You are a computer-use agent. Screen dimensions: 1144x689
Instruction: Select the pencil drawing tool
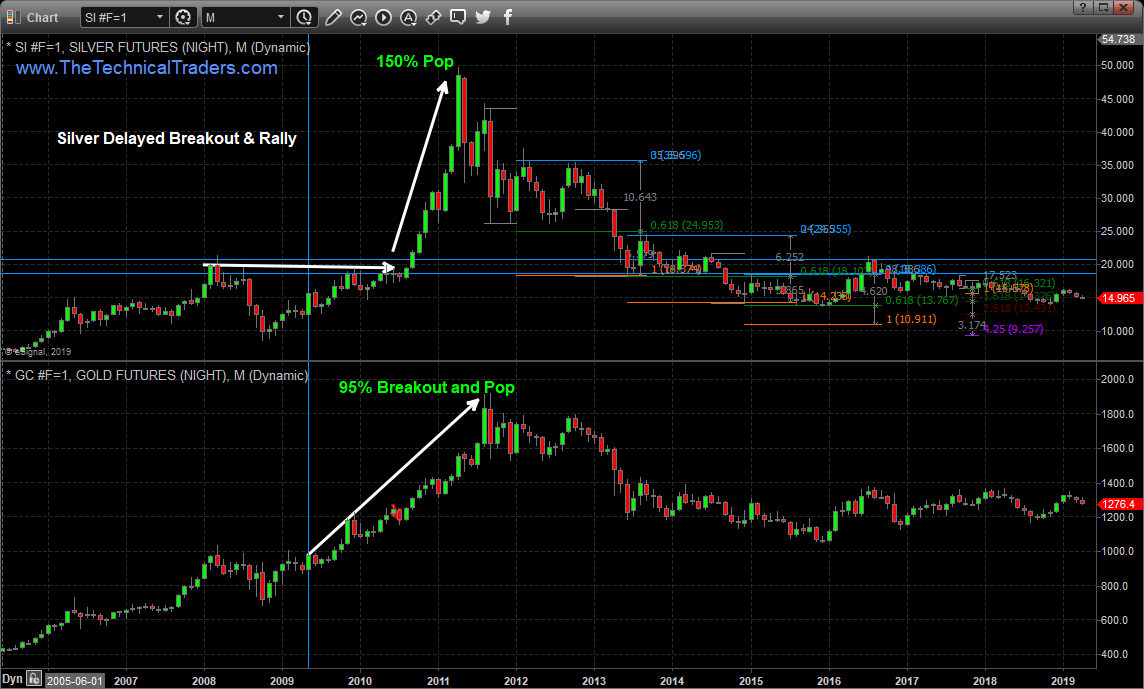coord(334,17)
